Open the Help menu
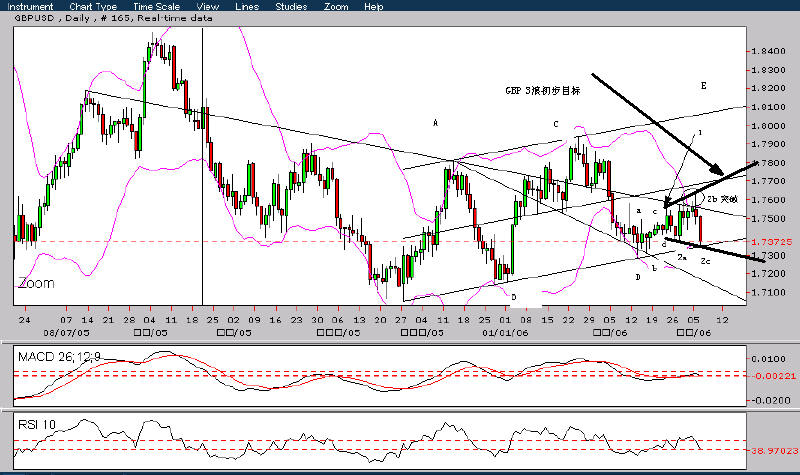This screenshot has width=800, height=475. (373, 7)
